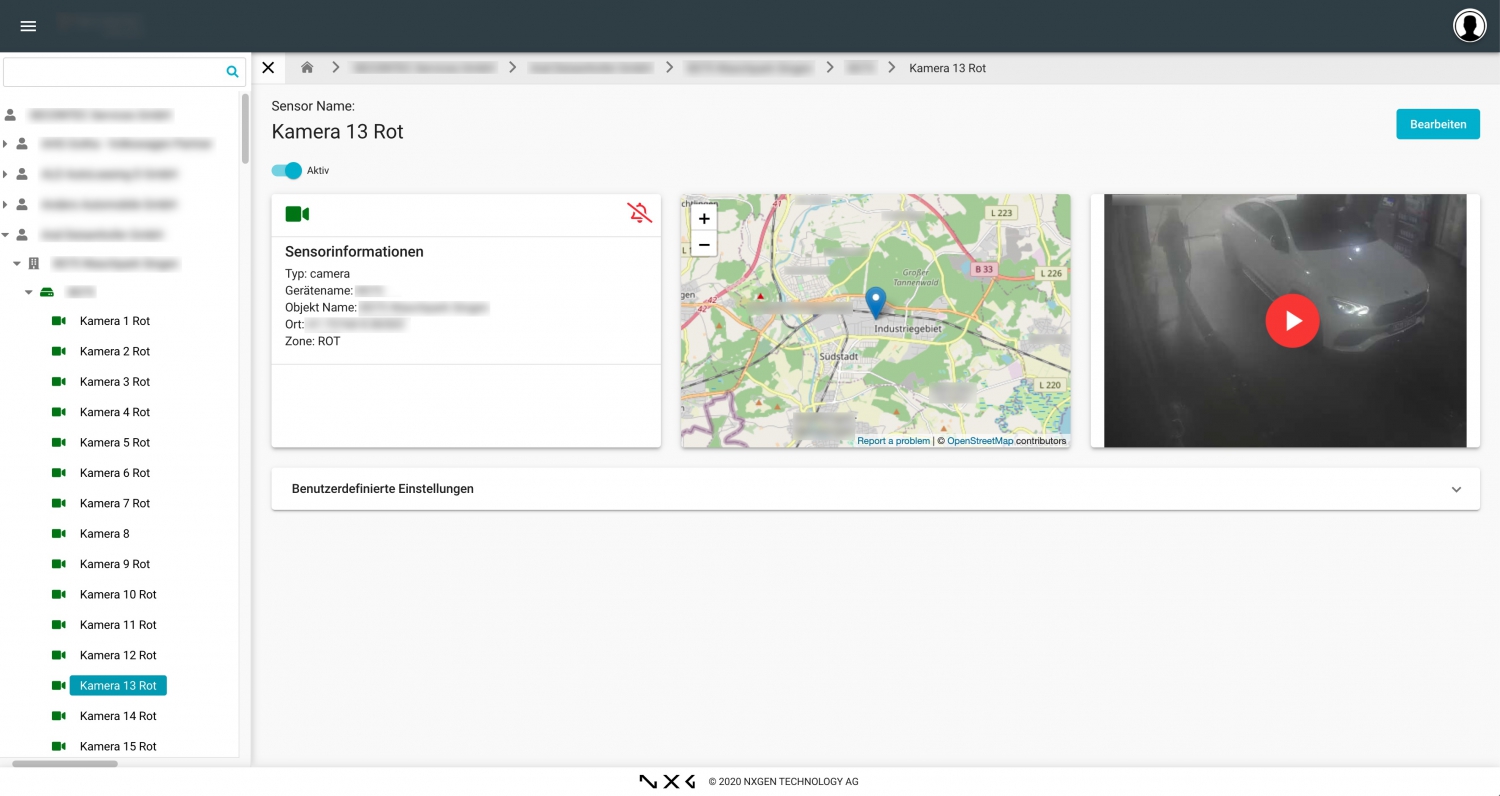This screenshot has height=796, width=1500.
Task: Select Kamera 8 in the tree
Action: 104,534
